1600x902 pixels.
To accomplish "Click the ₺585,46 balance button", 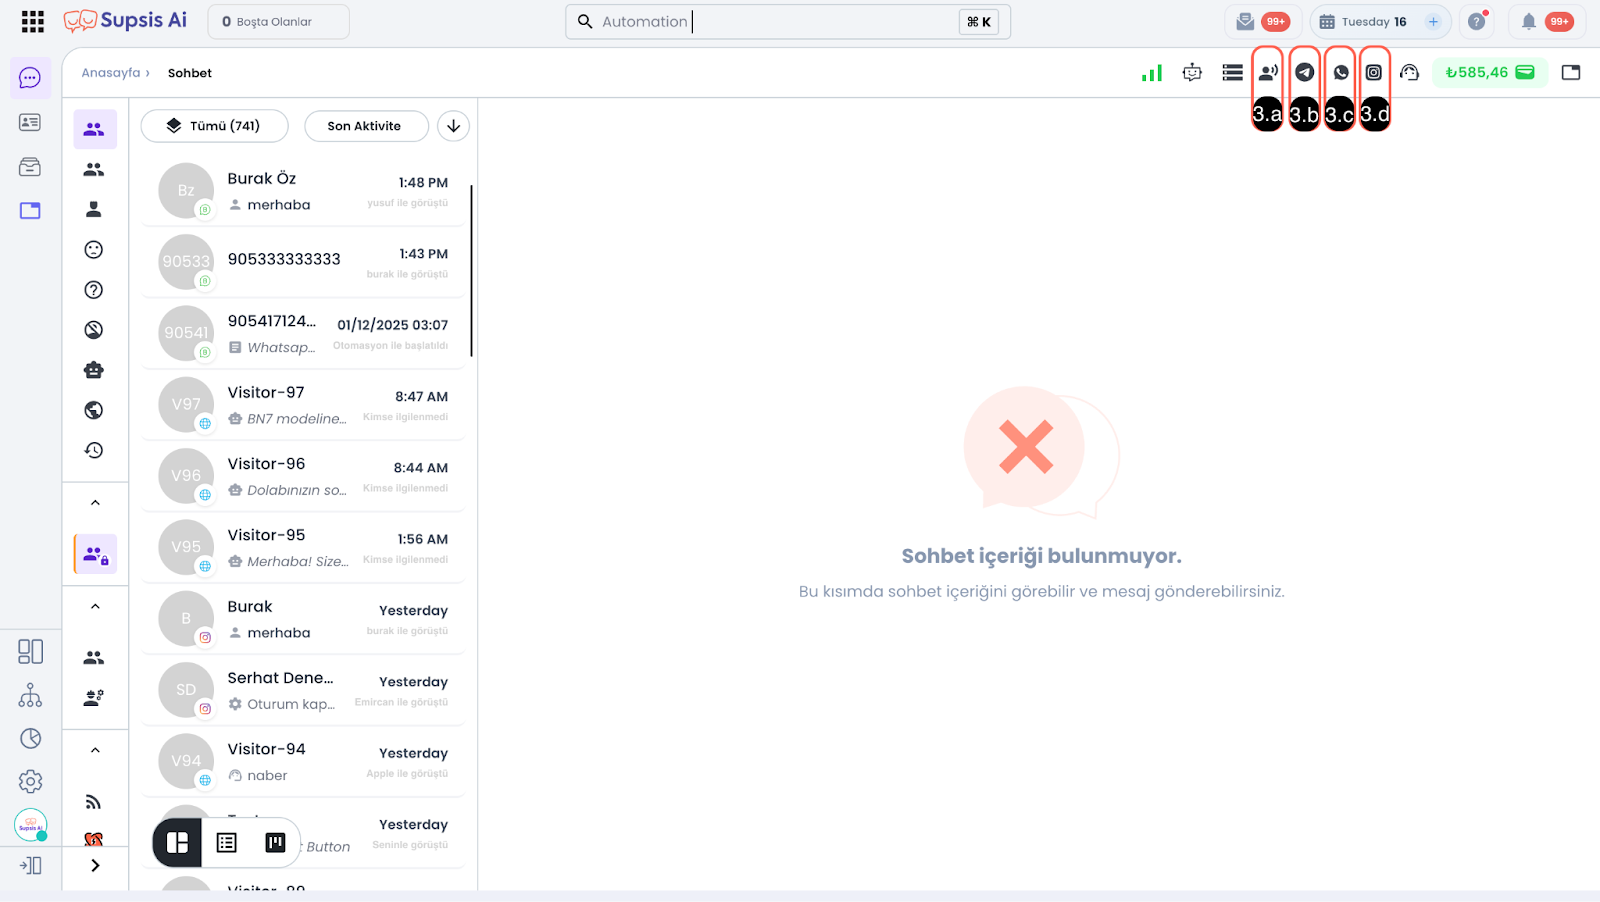I will tap(1489, 72).
